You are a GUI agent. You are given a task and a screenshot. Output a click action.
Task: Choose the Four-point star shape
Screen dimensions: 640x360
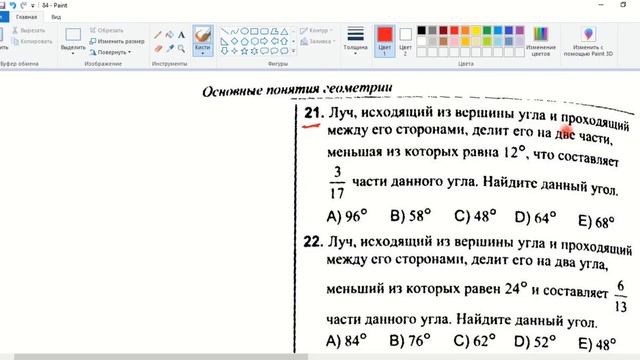[234, 51]
